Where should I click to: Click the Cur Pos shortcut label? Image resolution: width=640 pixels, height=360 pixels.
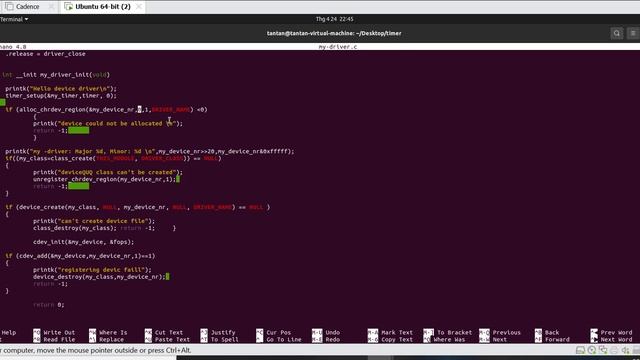(279, 333)
